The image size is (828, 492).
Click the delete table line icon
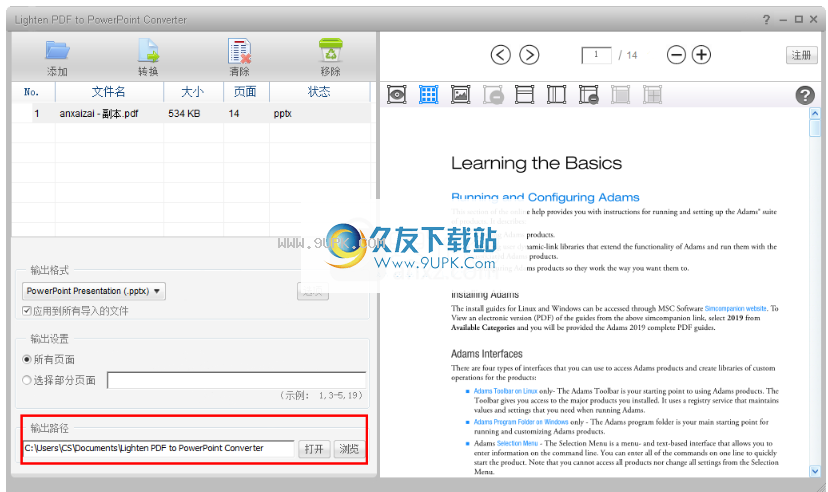pyautogui.click(x=588, y=95)
